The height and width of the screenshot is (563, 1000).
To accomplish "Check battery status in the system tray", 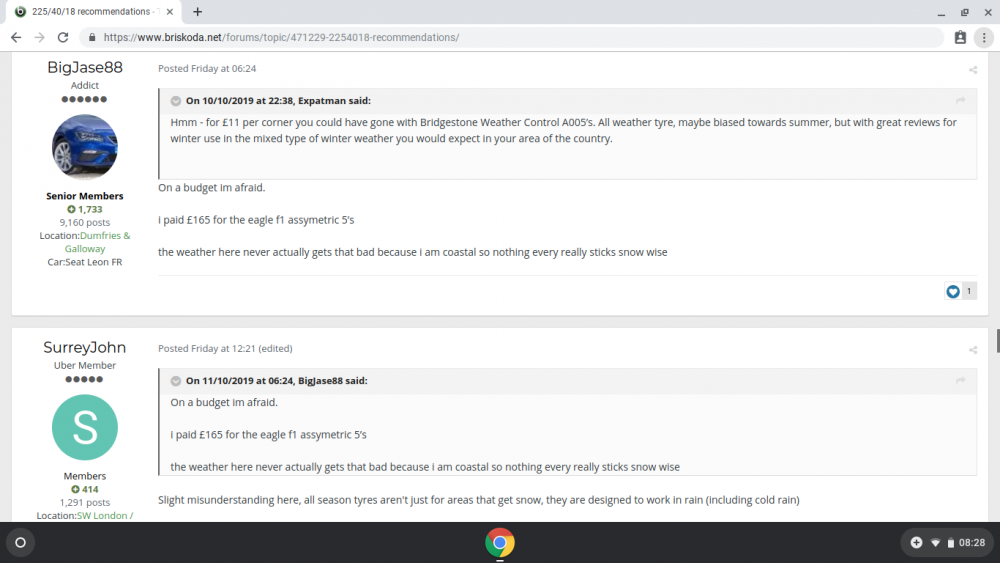I will (x=951, y=543).
